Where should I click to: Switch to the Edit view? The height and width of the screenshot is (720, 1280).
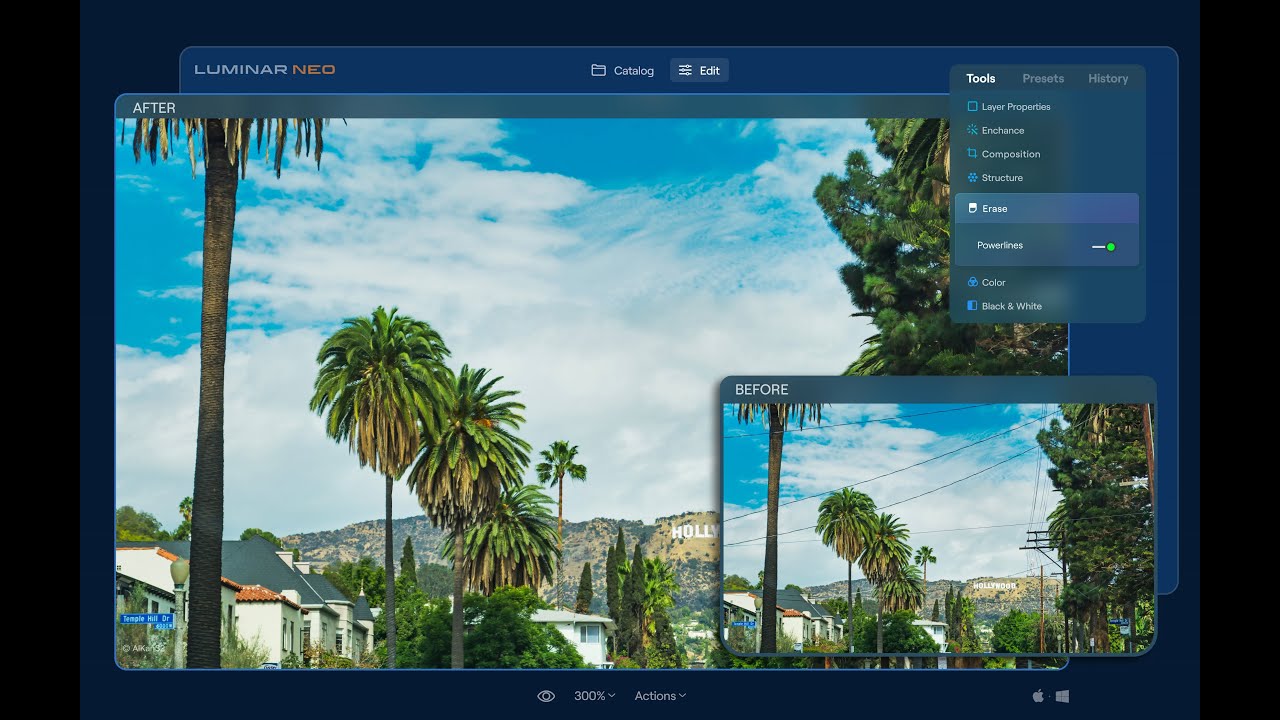pos(699,70)
